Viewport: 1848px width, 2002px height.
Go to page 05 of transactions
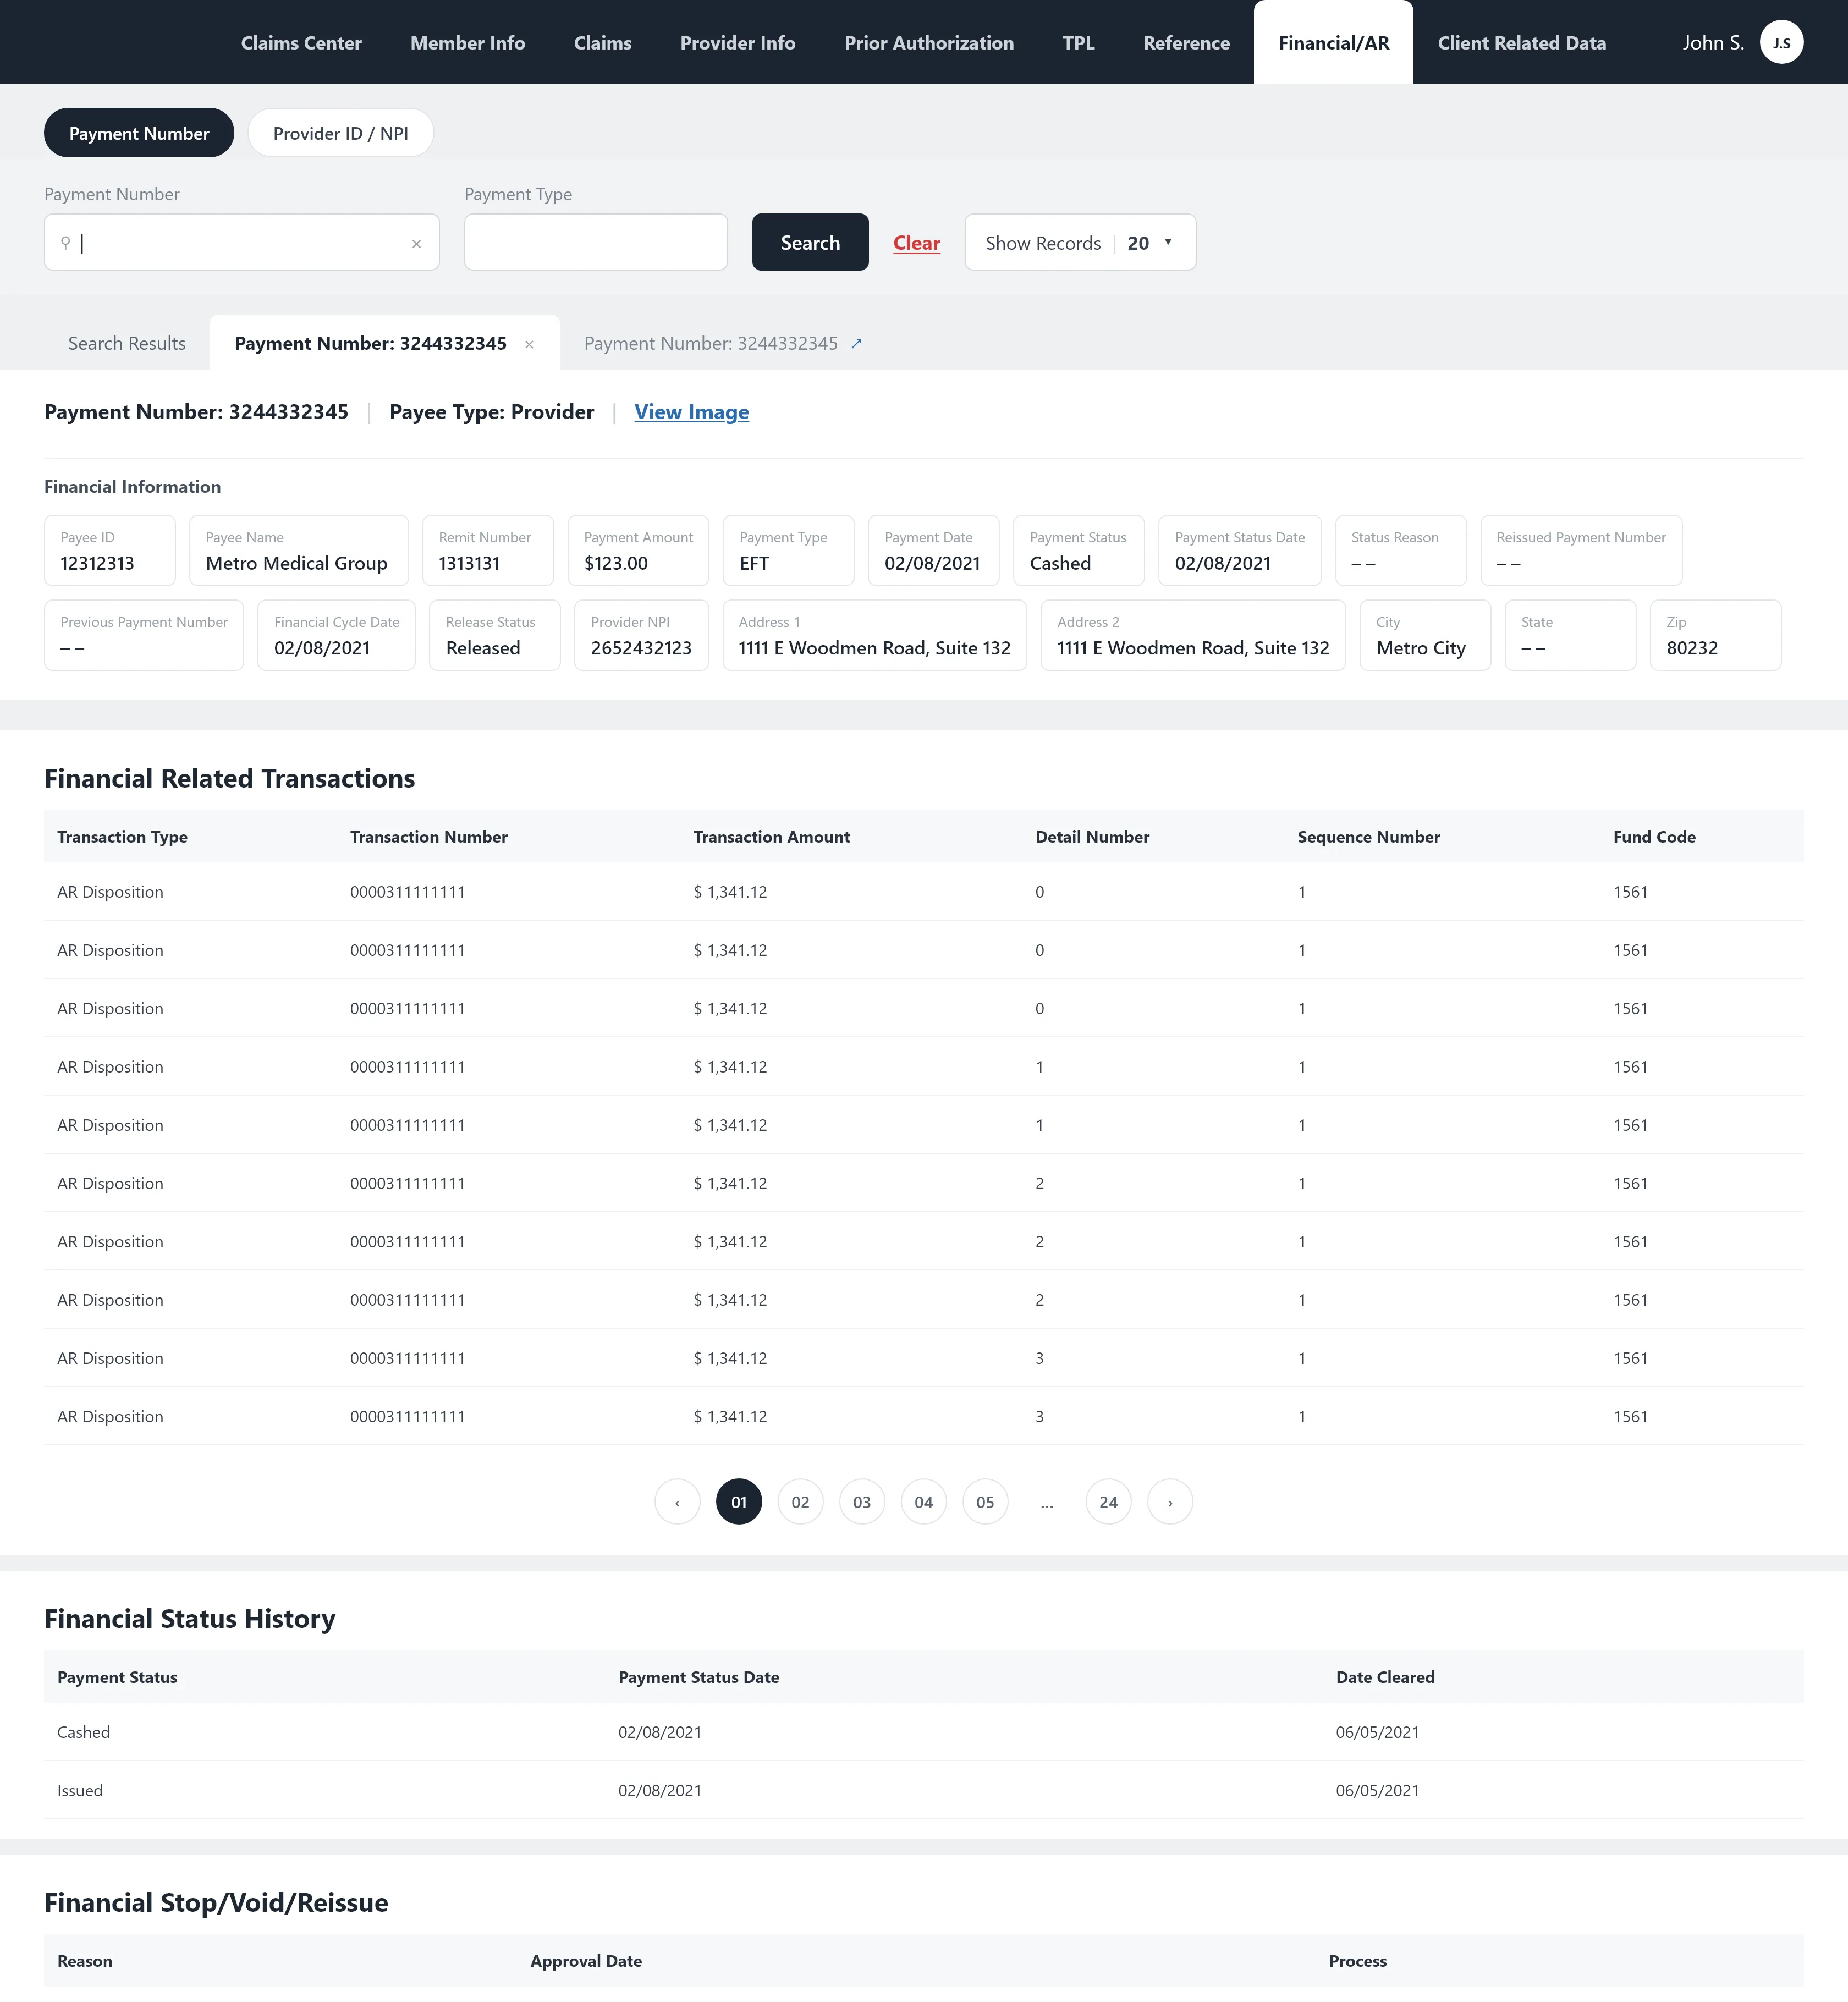pos(985,1502)
